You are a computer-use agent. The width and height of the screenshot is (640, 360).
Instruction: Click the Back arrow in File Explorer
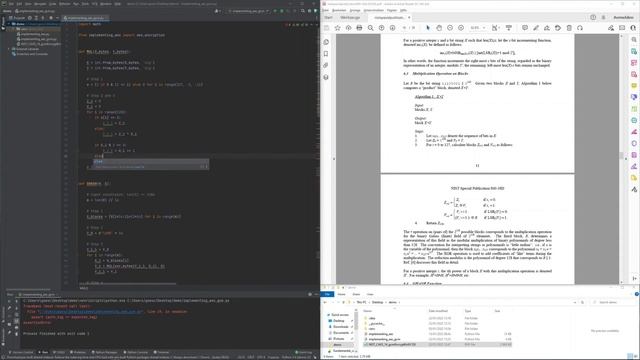click(x=325, y=302)
